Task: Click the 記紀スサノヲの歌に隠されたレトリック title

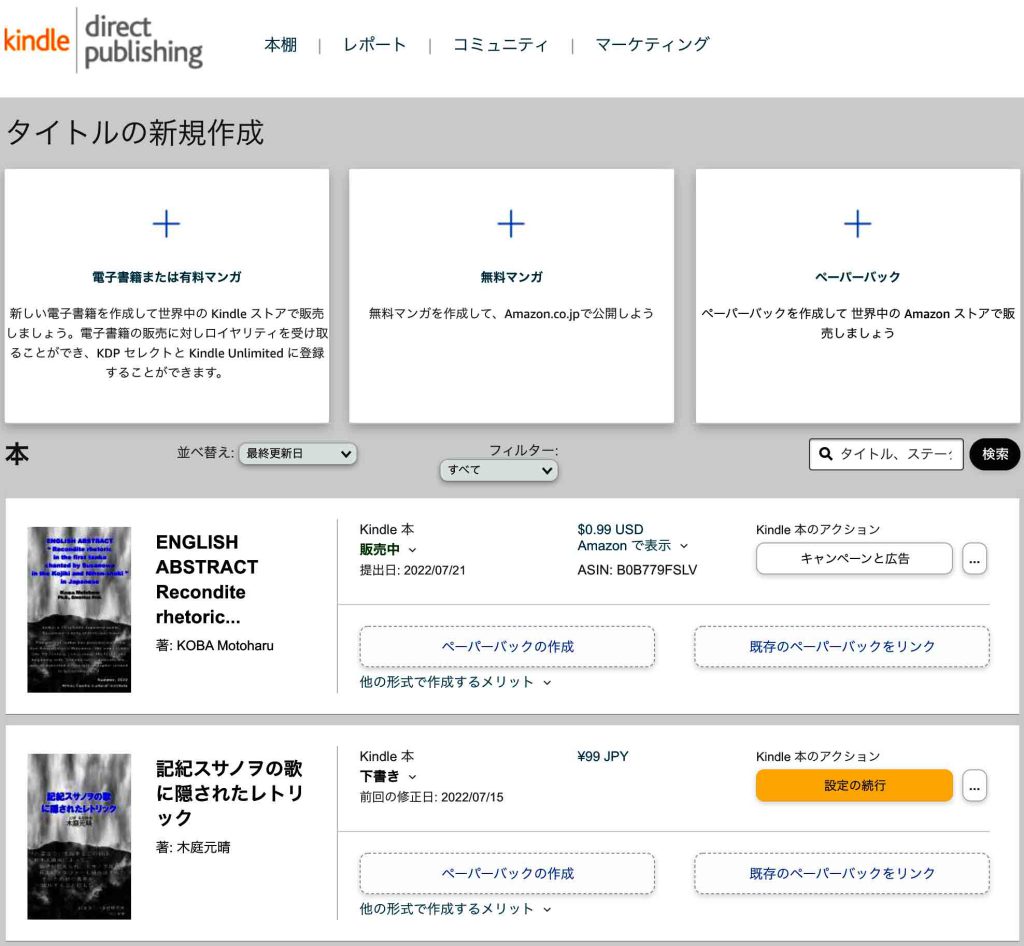Action: pos(229,793)
